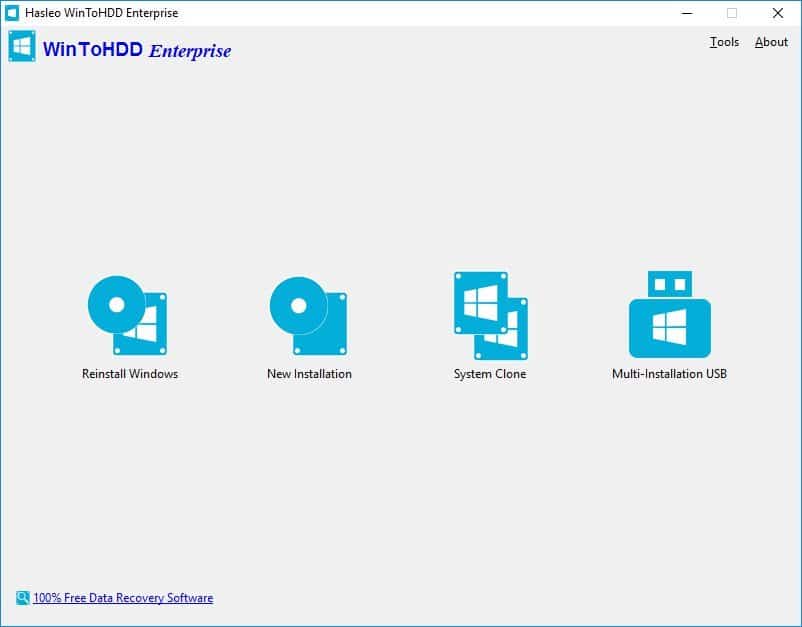This screenshot has width=802, height=627.
Task: Click the Multi-Installation USB label
Action: coord(670,374)
